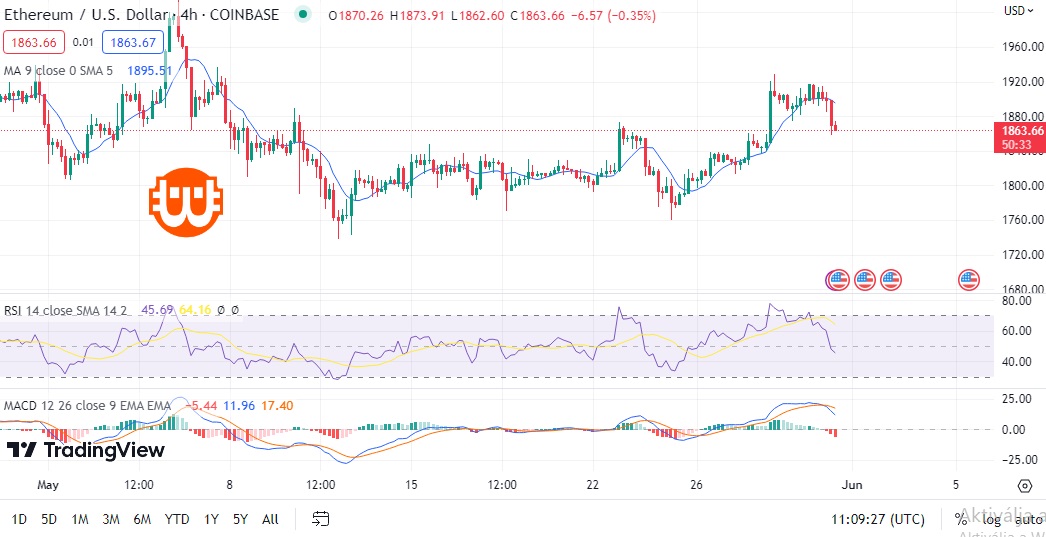
Task: Click the 1720.00 price scale label
Action: tap(1021, 254)
